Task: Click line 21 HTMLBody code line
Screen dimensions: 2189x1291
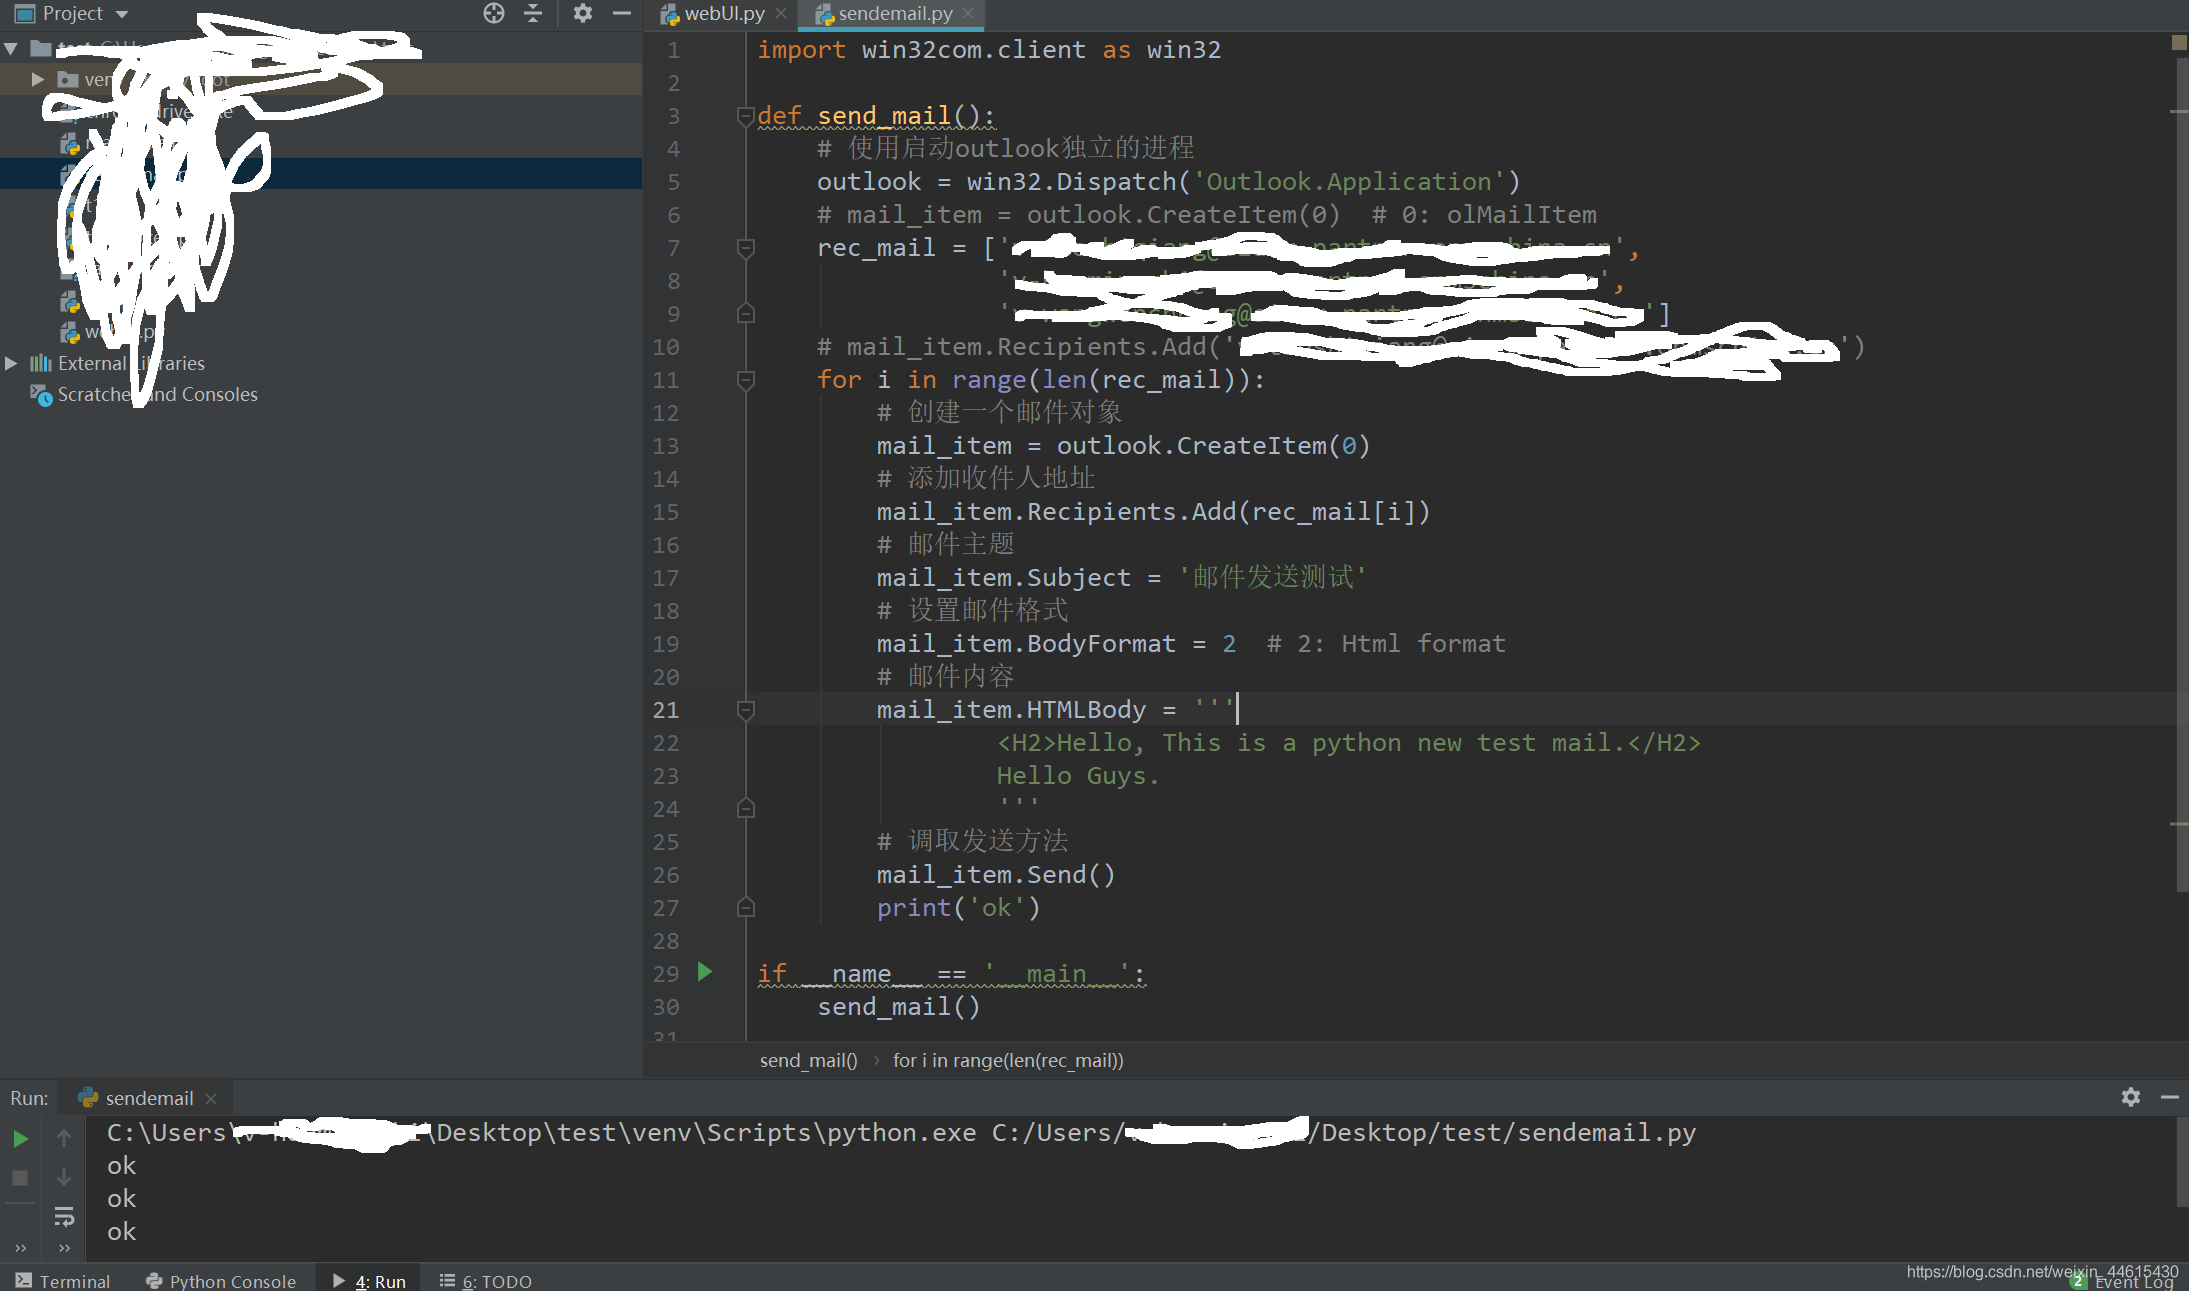Action: [x=1055, y=710]
